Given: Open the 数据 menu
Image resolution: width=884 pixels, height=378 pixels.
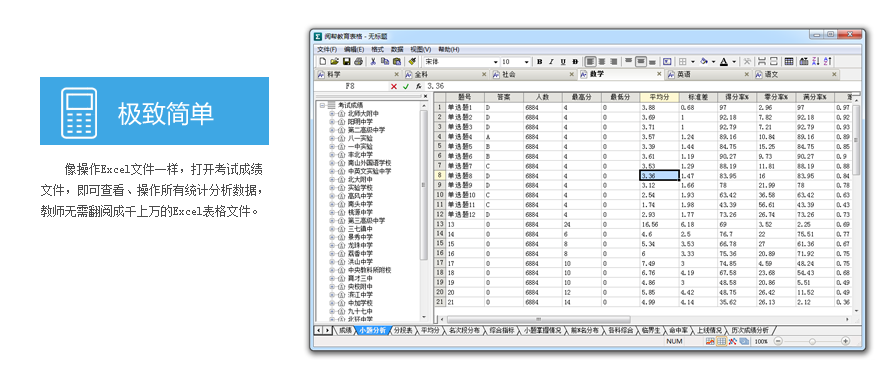Looking at the screenshot, I should pyautogui.click(x=397, y=50).
